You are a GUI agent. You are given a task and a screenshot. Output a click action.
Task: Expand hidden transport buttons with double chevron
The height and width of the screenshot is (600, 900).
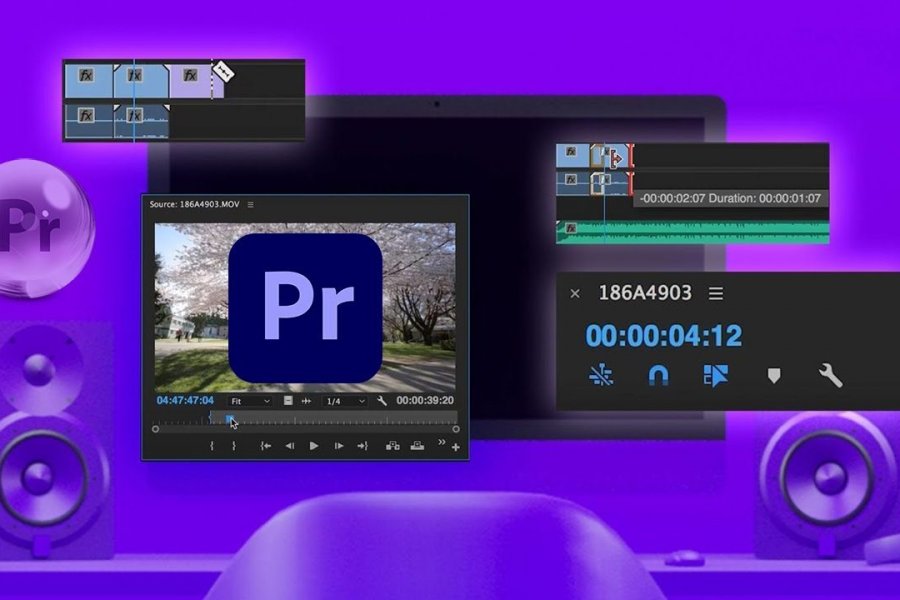click(441, 442)
